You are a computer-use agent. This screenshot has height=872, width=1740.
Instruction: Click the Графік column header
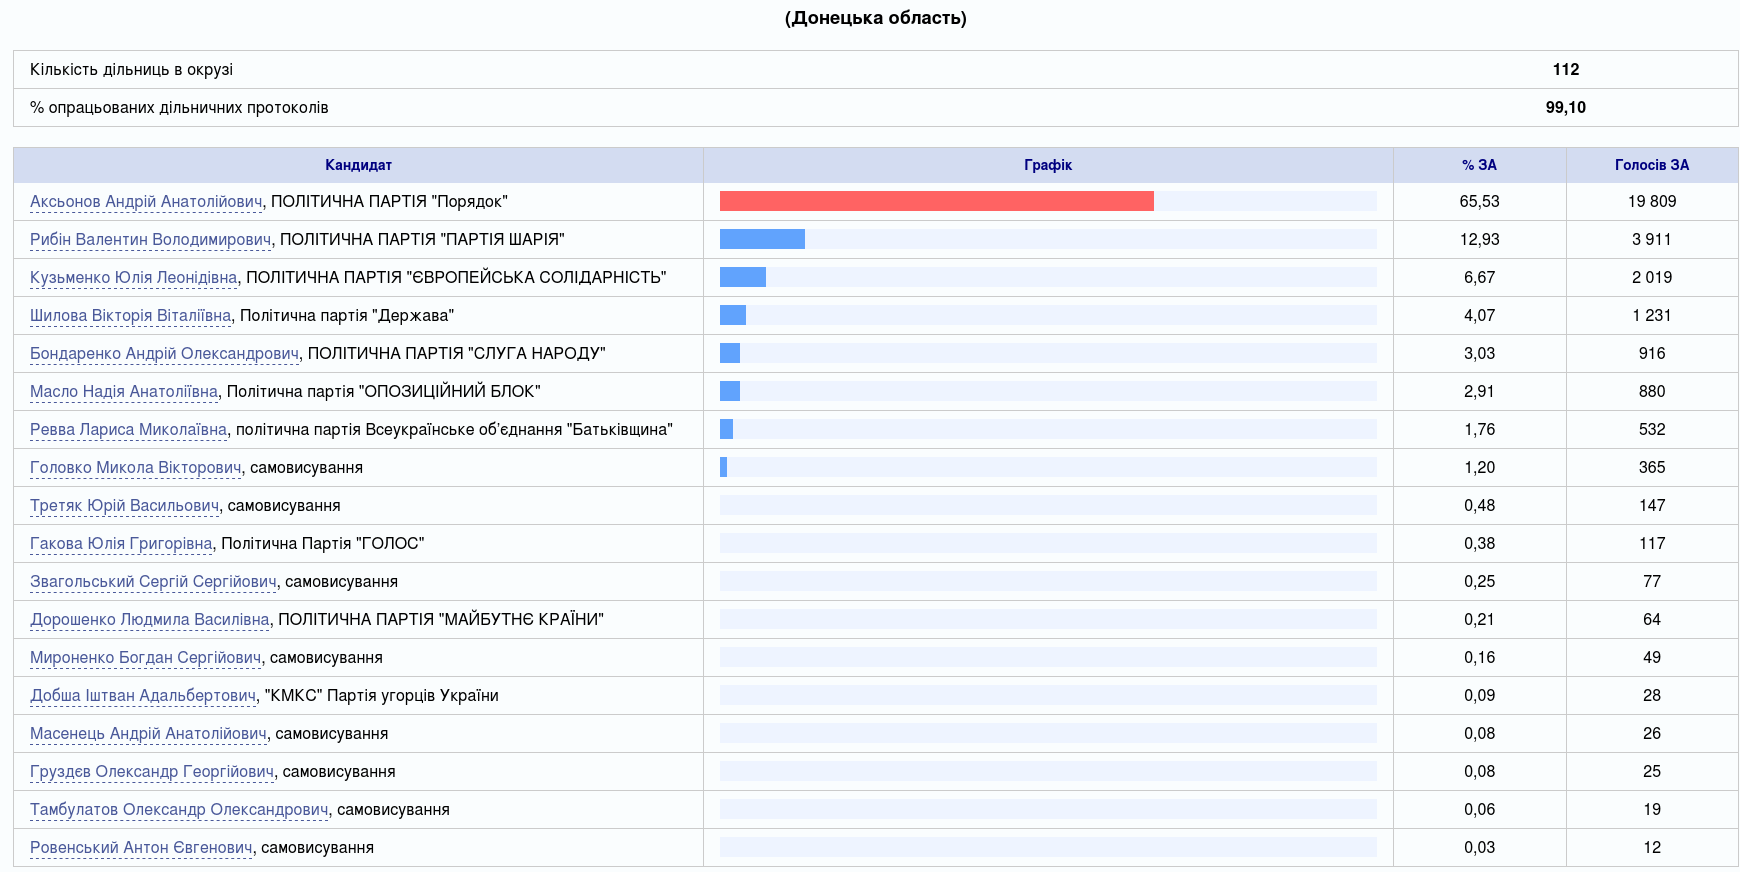[x=1048, y=165]
